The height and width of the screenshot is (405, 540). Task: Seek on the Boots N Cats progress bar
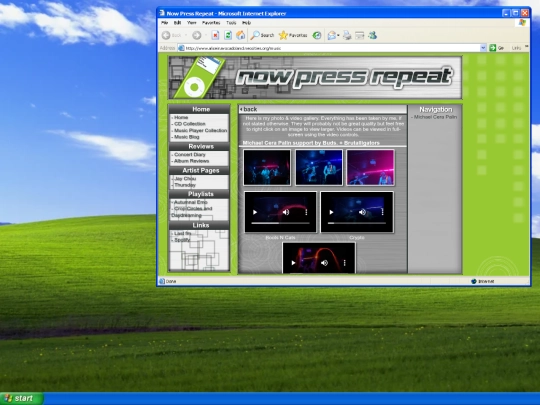(280, 223)
